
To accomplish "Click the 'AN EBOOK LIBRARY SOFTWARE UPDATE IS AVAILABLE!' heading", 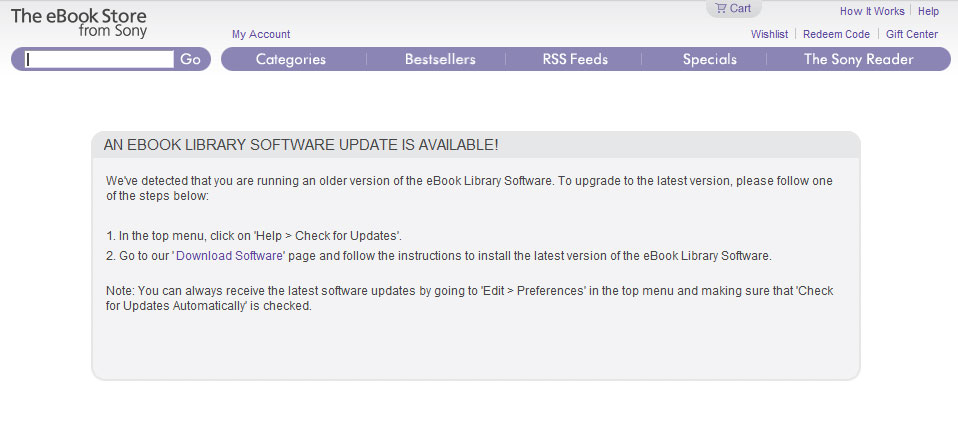I will [x=301, y=145].
